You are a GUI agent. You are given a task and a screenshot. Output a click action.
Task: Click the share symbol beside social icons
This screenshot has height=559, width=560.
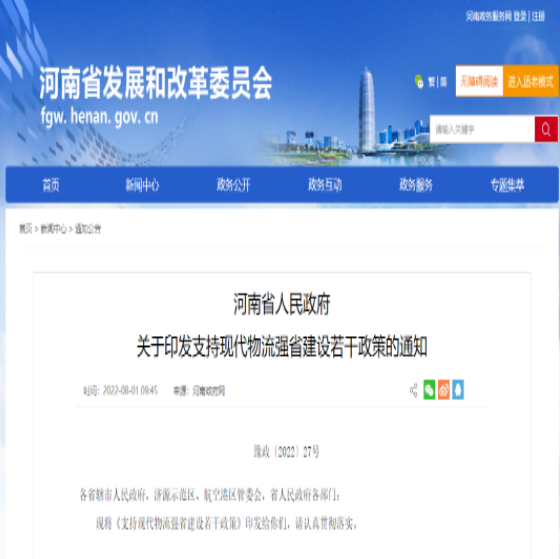[414, 390]
